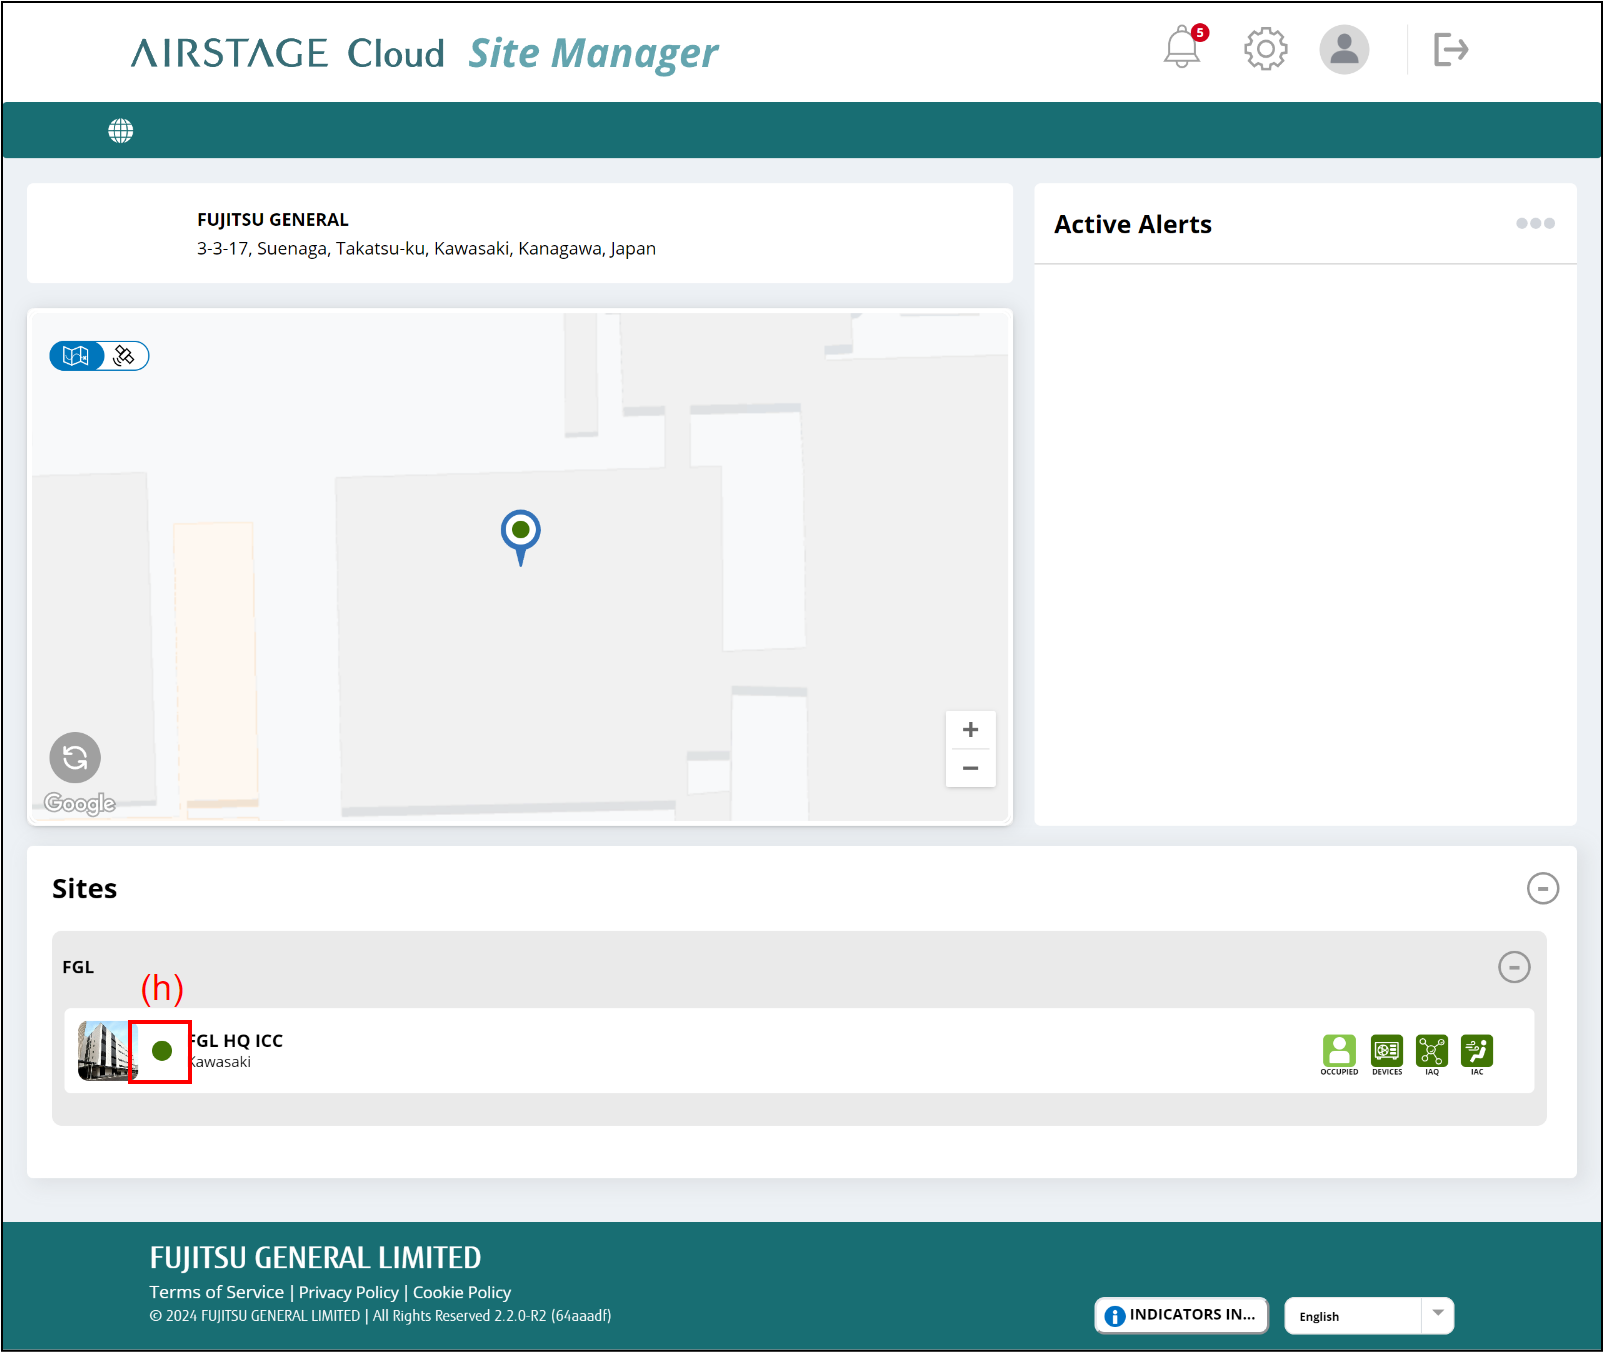Open the Privacy Policy link

pyautogui.click(x=348, y=1292)
